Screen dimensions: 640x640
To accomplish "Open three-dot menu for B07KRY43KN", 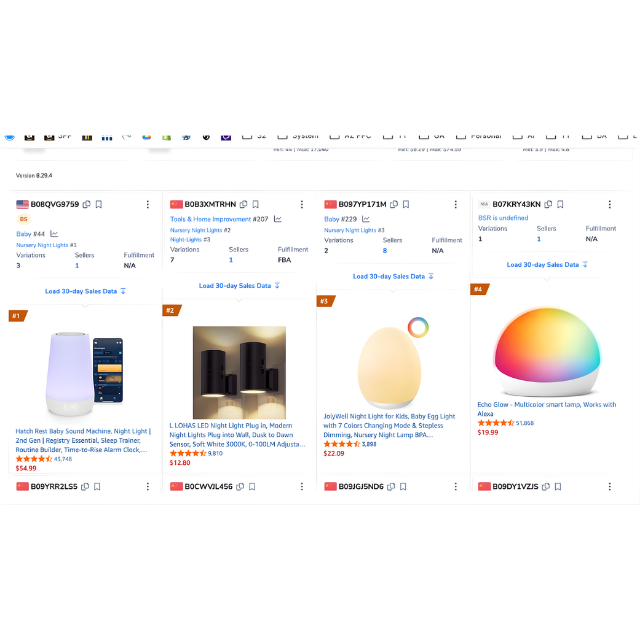I will click(x=609, y=204).
